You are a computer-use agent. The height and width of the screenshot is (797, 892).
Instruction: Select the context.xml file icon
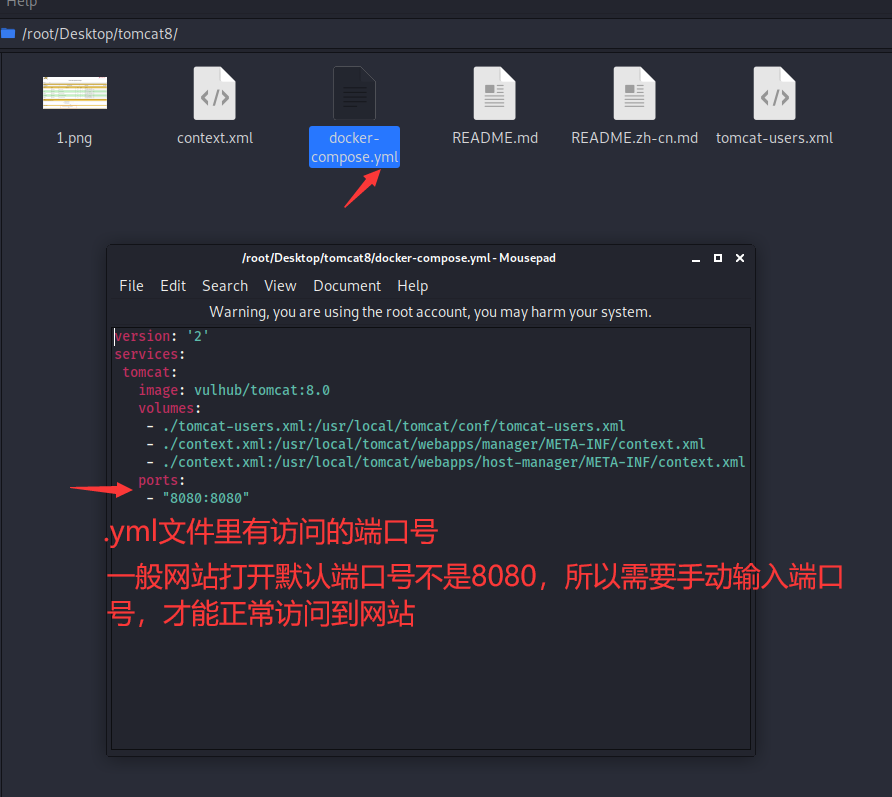coord(214,93)
